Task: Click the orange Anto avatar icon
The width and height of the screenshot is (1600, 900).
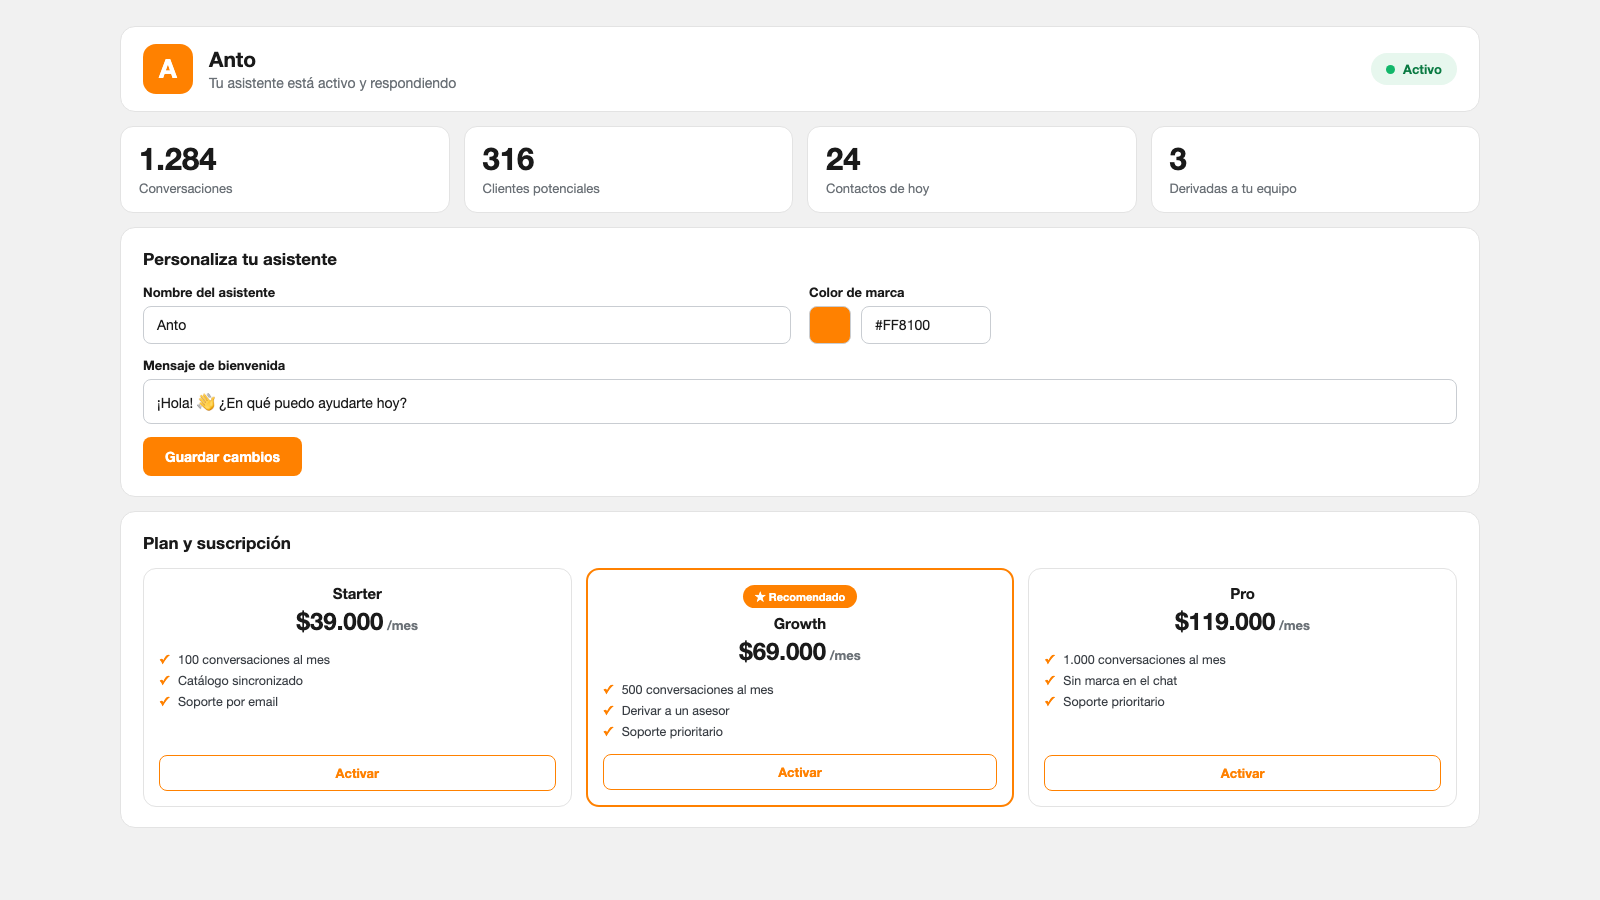Action: click(x=168, y=69)
